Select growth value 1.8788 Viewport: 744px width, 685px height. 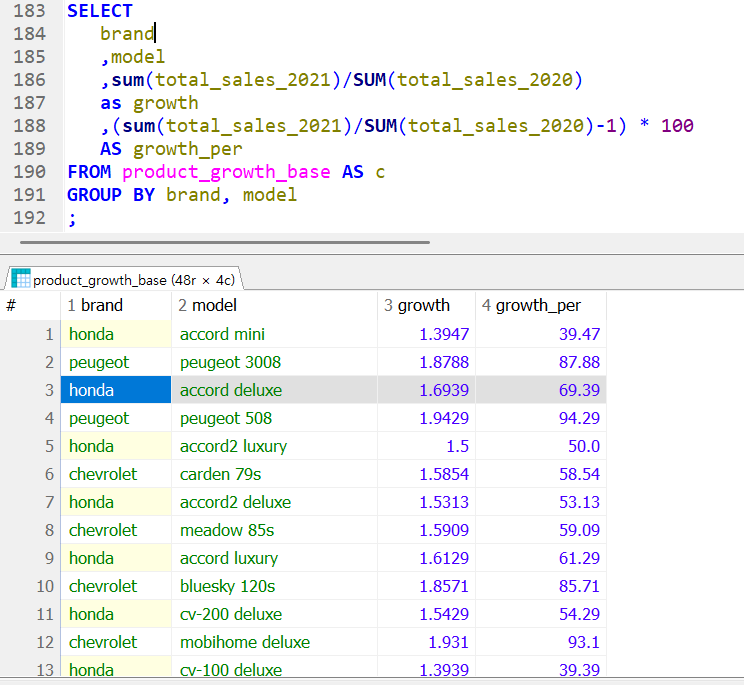pyautogui.click(x=427, y=362)
